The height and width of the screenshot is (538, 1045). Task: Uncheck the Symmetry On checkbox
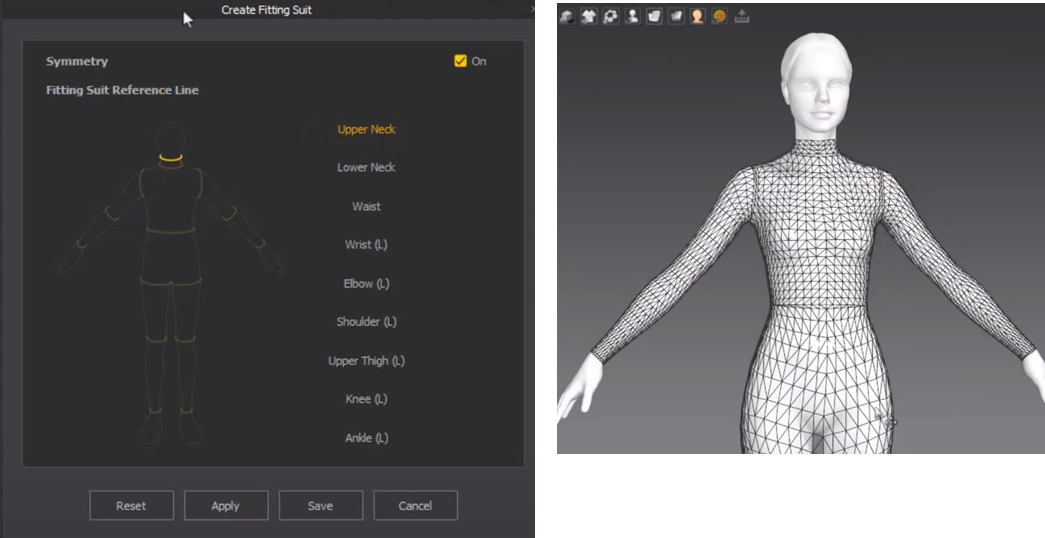point(460,61)
